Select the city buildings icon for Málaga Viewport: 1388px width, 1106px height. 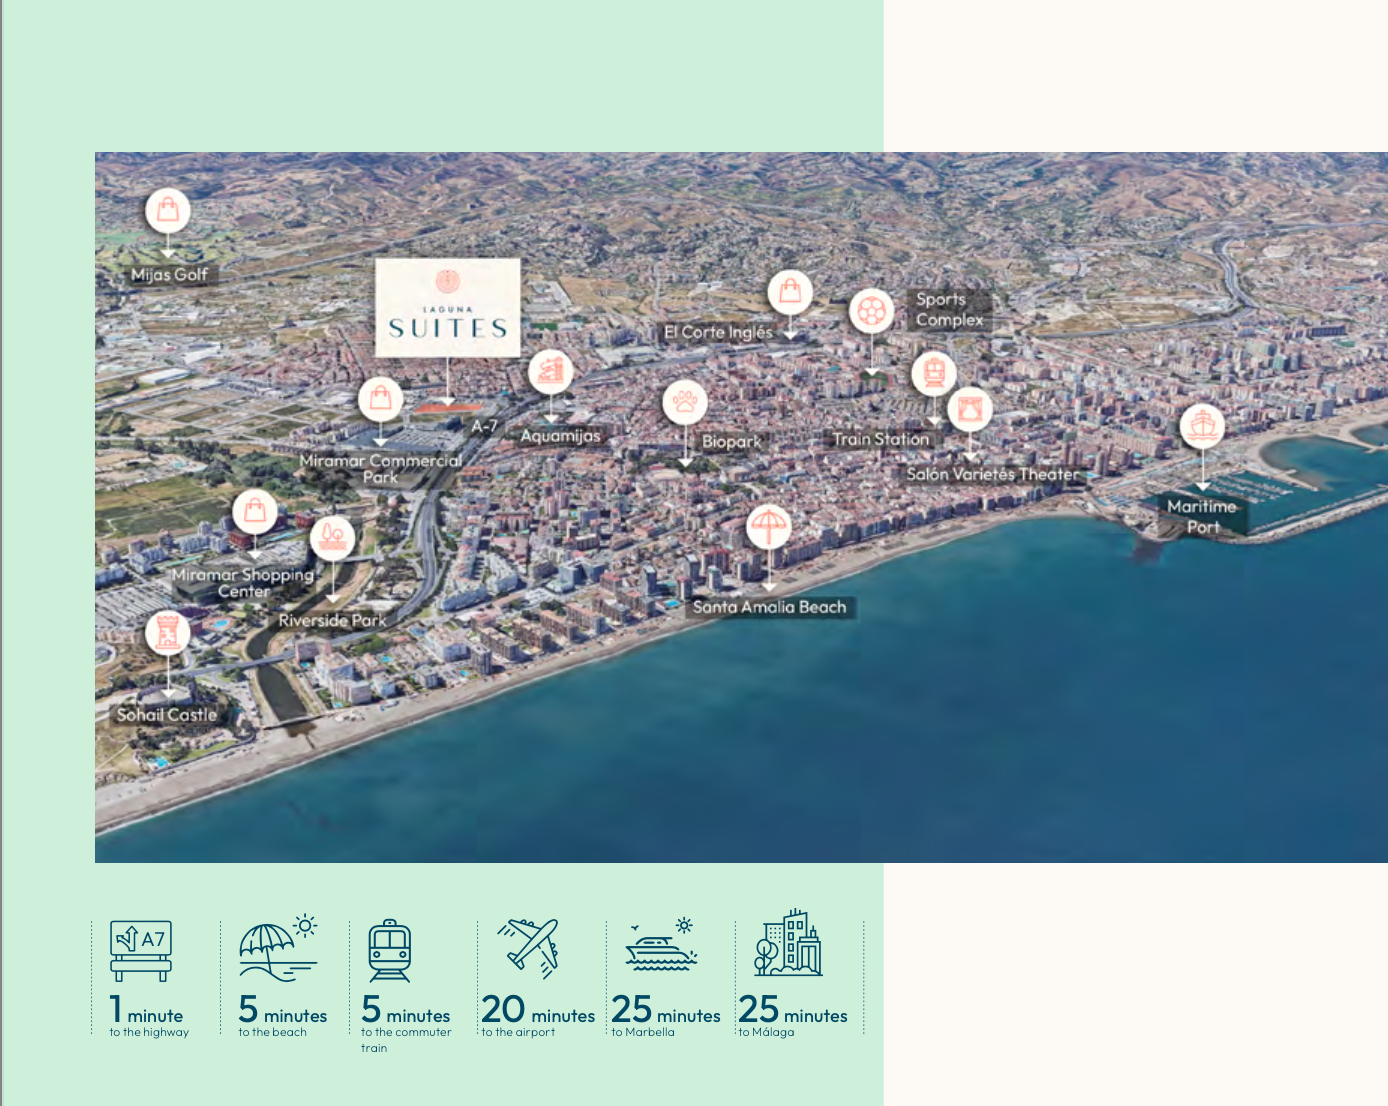(x=788, y=943)
